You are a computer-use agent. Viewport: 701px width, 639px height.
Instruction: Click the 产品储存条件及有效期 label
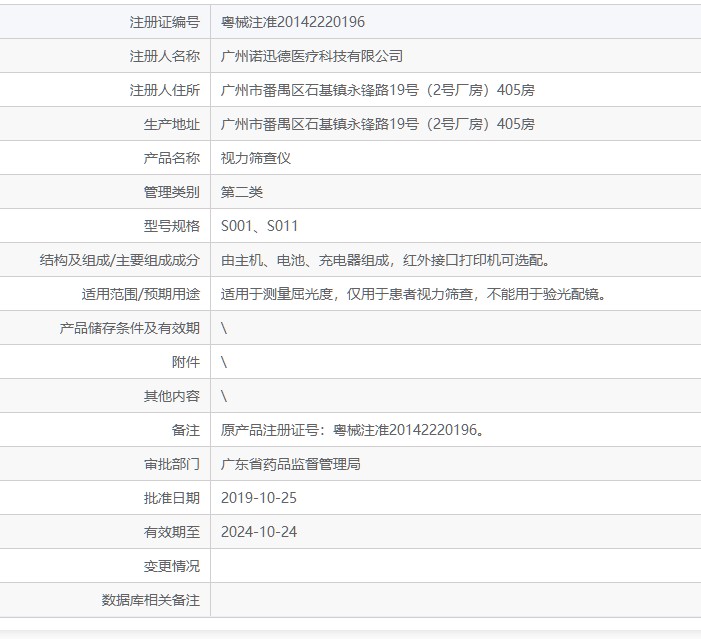coord(130,328)
